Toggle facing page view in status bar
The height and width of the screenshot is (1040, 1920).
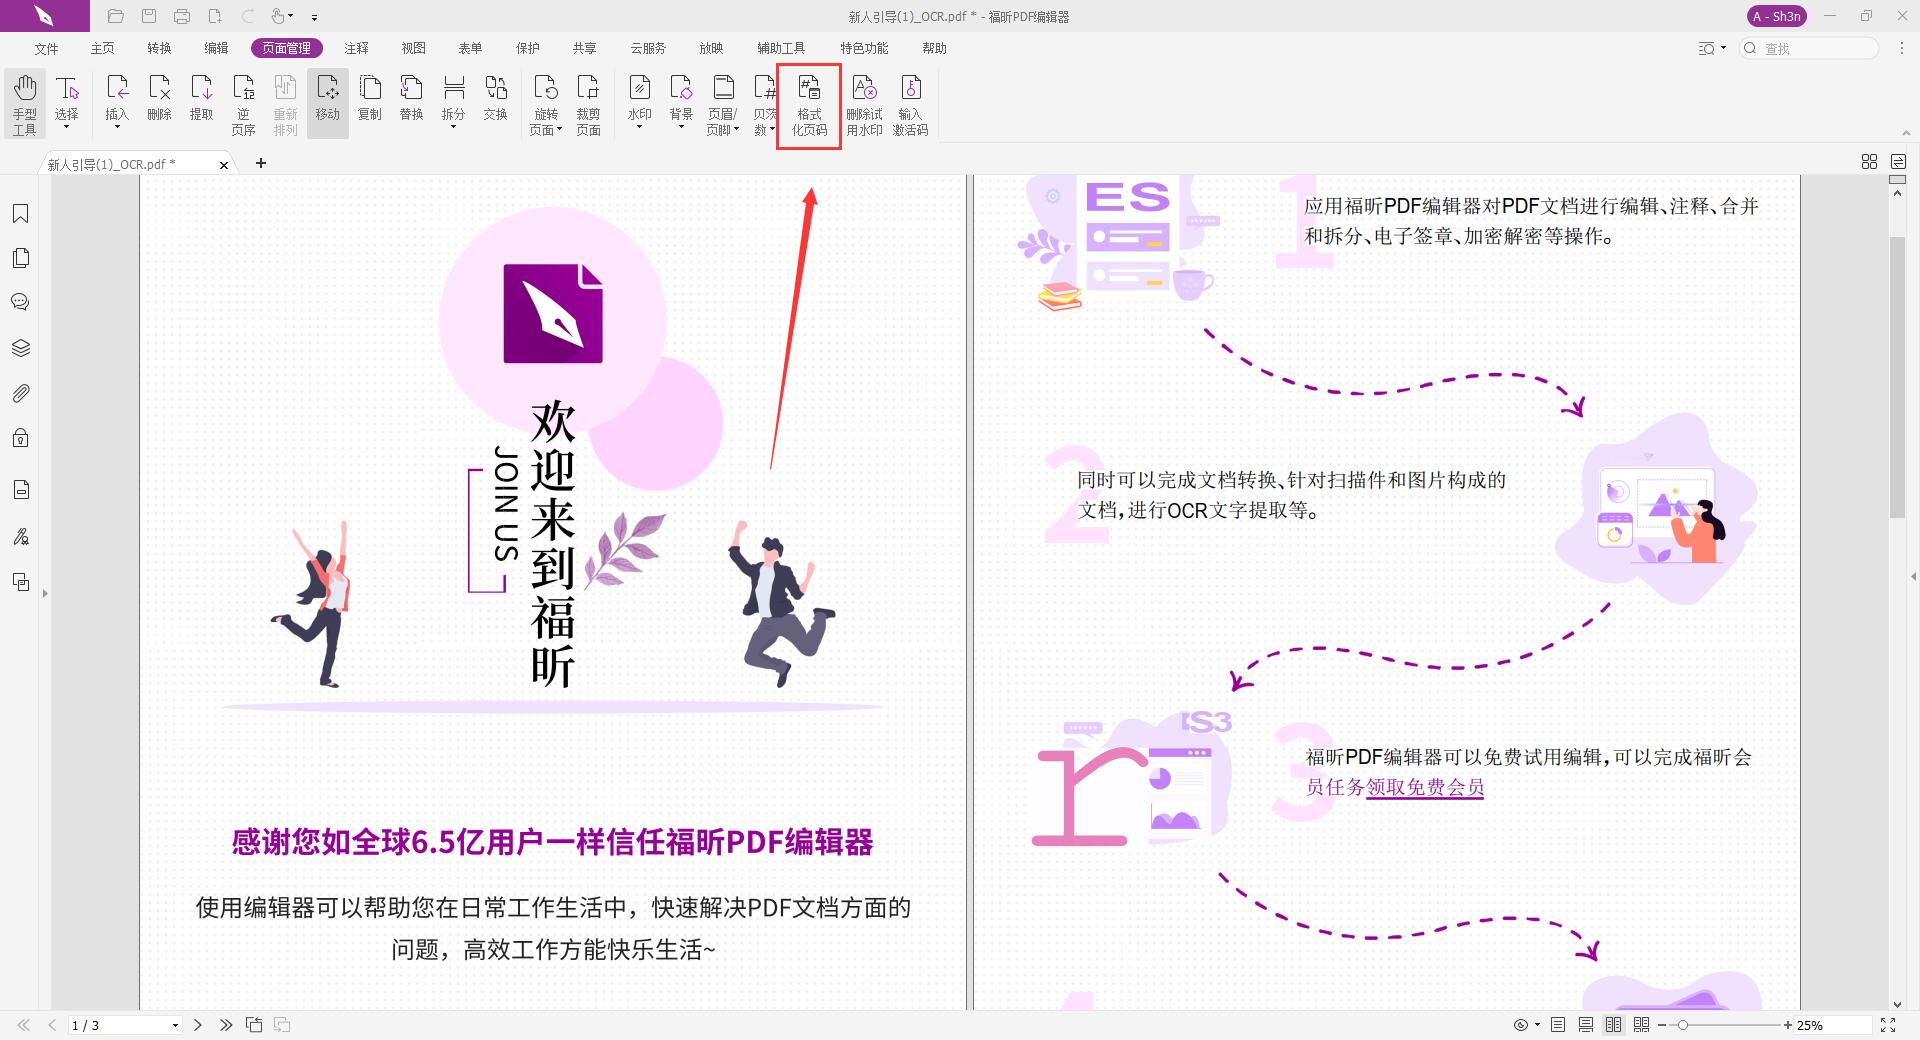click(x=1613, y=1025)
